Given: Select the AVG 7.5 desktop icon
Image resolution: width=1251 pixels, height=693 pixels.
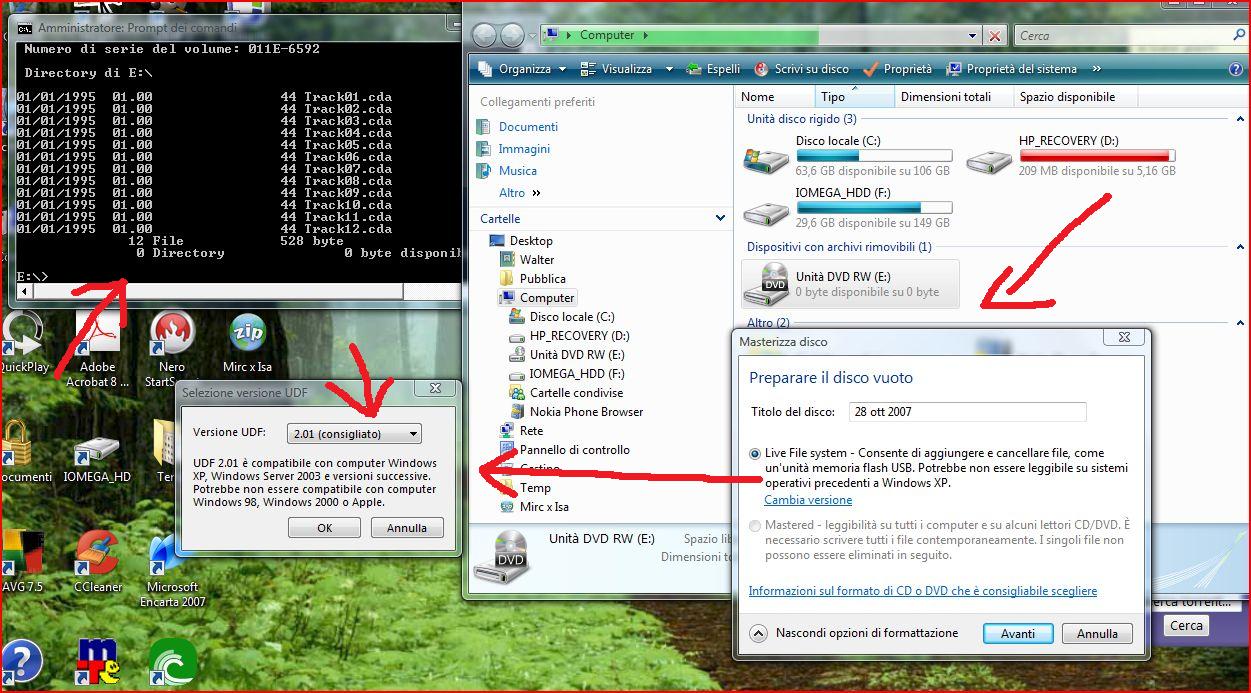Looking at the screenshot, I should (x=21, y=562).
